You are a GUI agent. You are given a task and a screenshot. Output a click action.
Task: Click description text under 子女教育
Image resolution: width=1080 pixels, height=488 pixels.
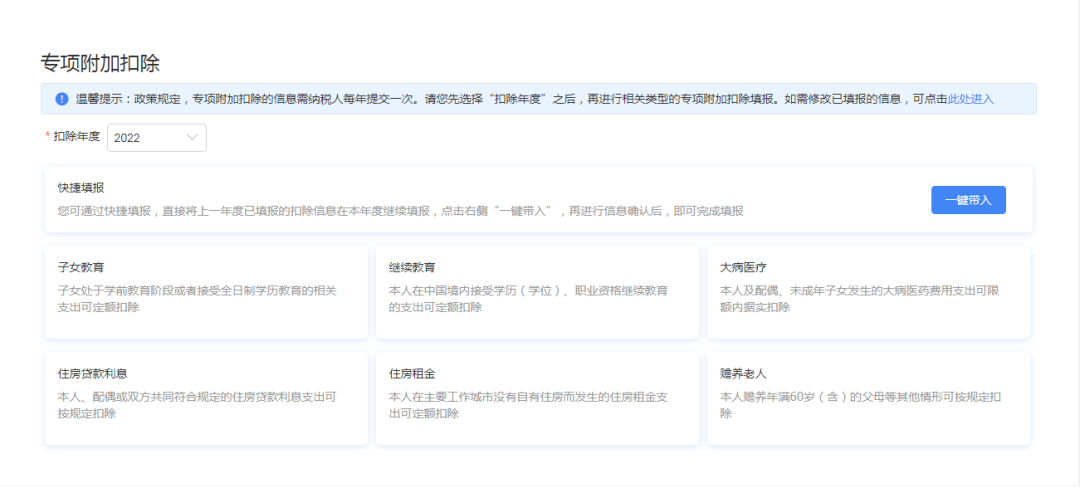(x=198, y=299)
